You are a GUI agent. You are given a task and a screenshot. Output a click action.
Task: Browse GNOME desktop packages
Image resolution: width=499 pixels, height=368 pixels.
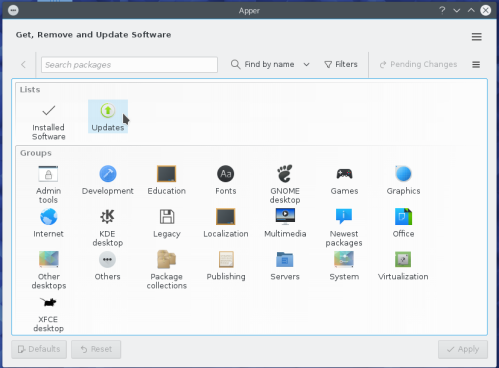pos(285,184)
